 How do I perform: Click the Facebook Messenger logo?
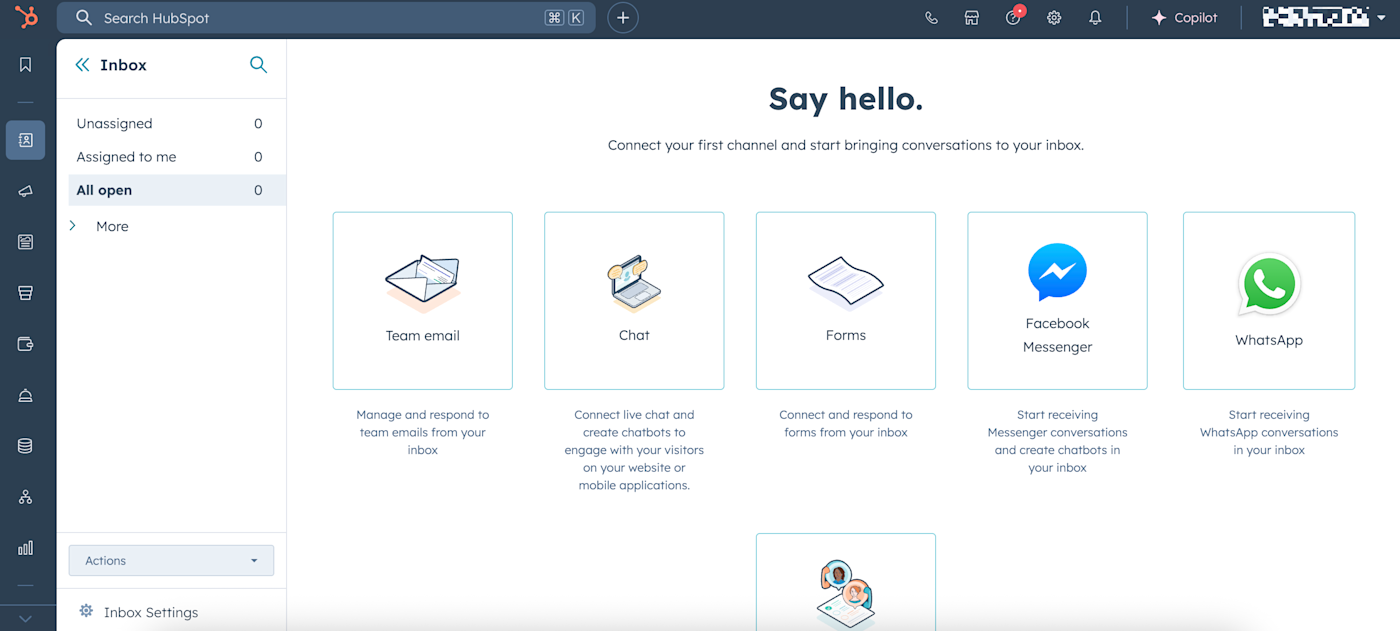1057,272
